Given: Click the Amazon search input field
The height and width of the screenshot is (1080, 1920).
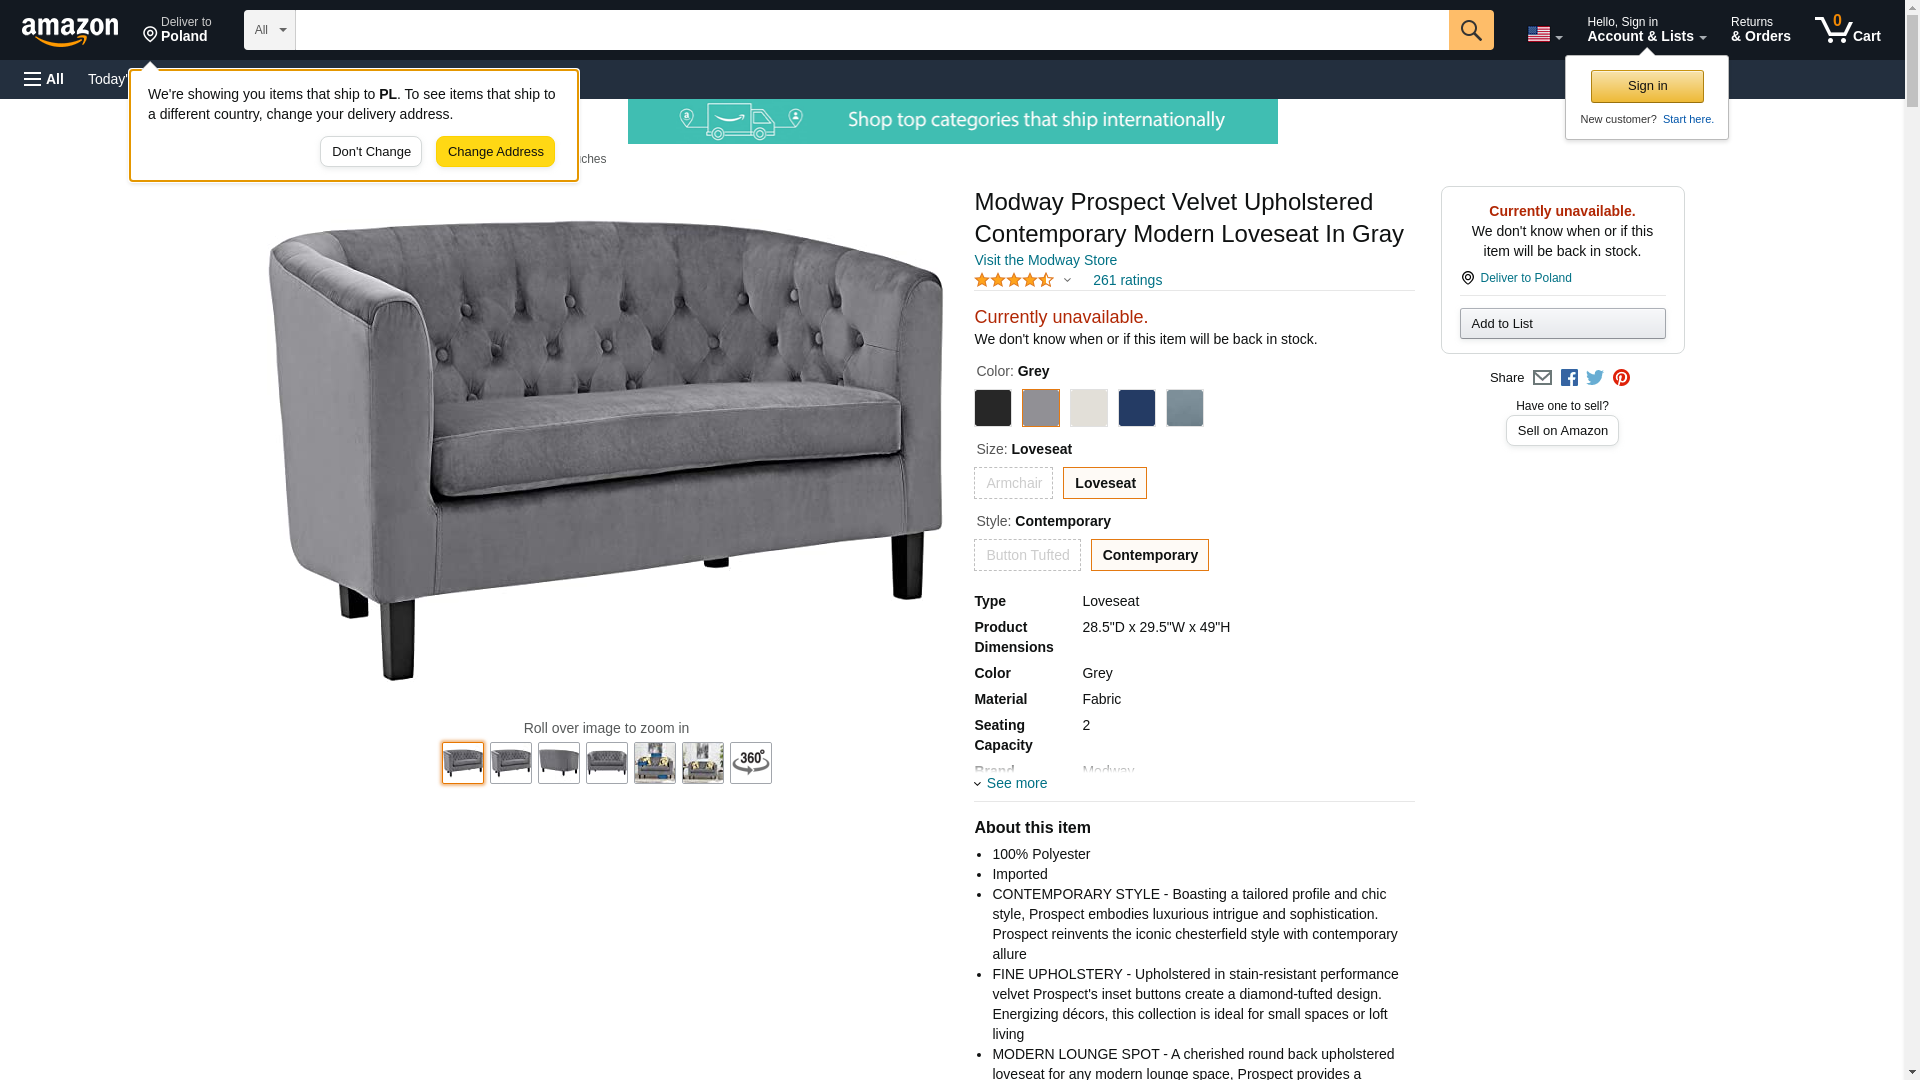Looking at the screenshot, I should pyautogui.click(x=872, y=30).
